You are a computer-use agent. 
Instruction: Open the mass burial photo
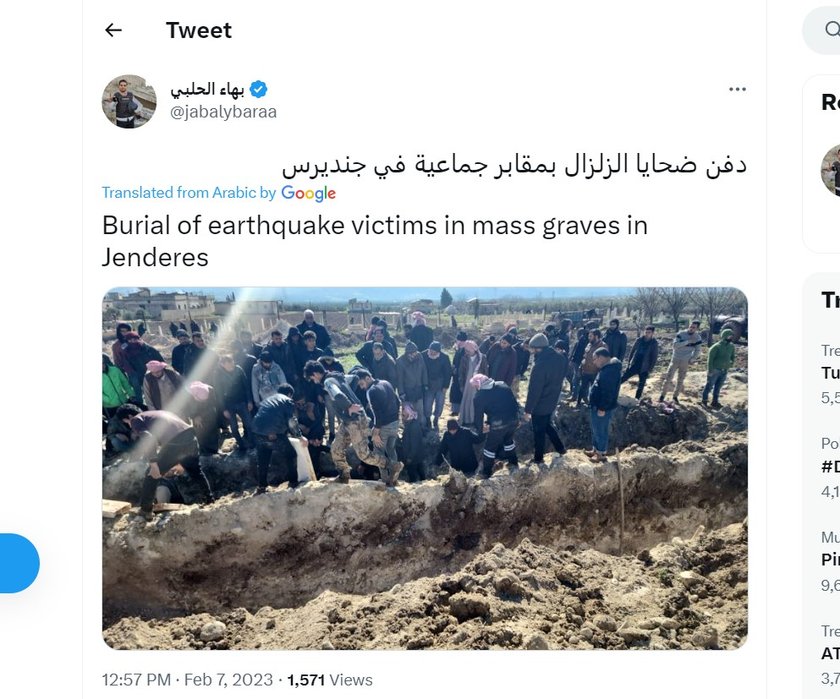pyautogui.click(x=425, y=469)
